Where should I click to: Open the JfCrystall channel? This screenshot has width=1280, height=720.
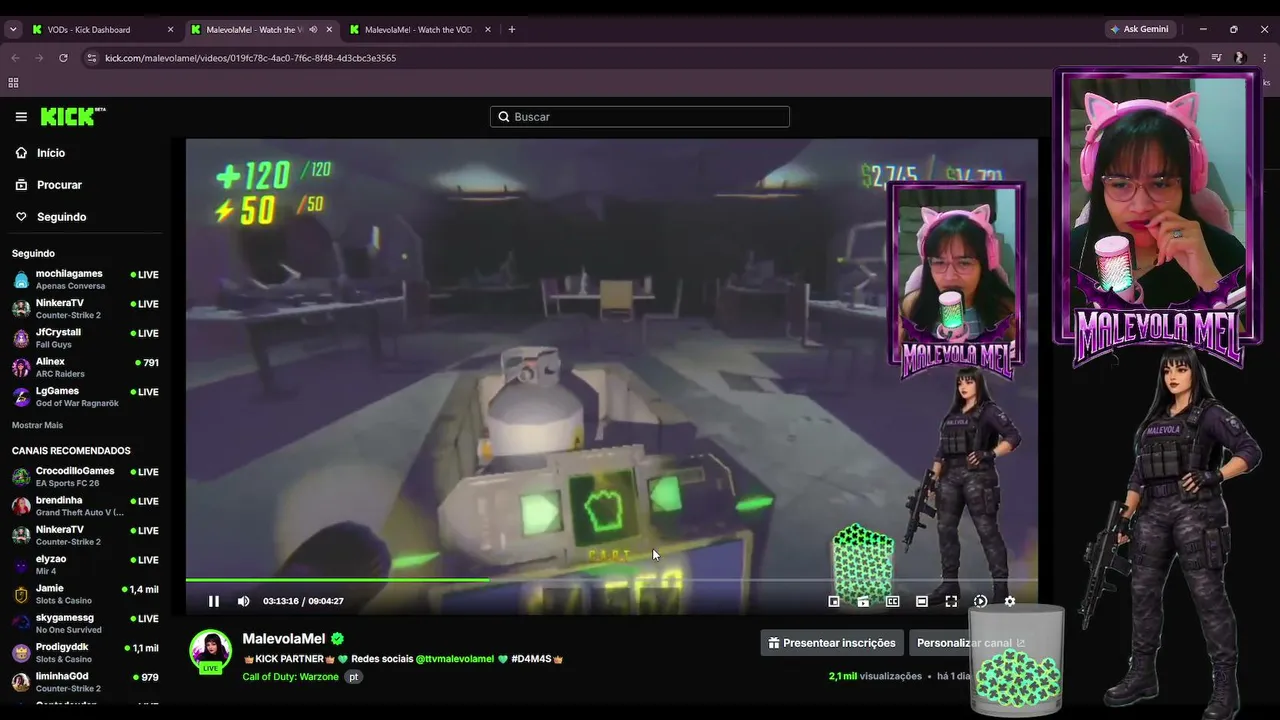click(85, 338)
